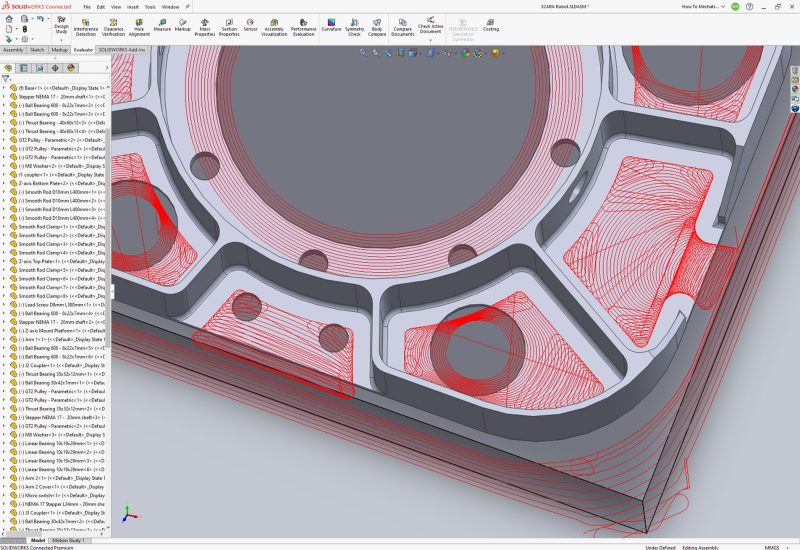Screen dimensions: 800x550
Task: Click the MMGS unit system status
Action: pos(772,547)
